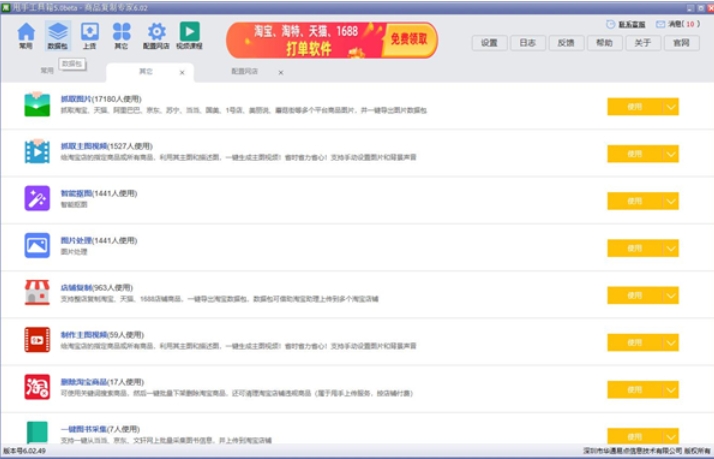Expand dropdown arrow beside 智能抠图 使用
This screenshot has height=459, width=714.
[x=671, y=201]
